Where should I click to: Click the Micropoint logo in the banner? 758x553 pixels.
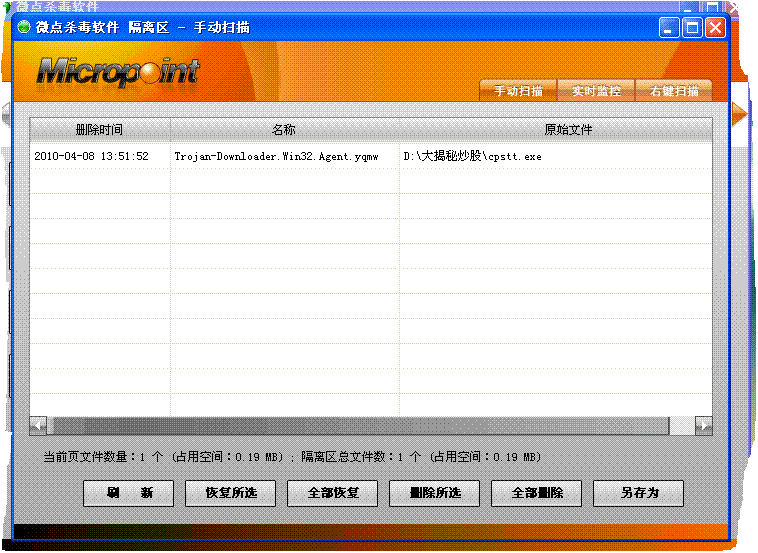click(x=118, y=73)
